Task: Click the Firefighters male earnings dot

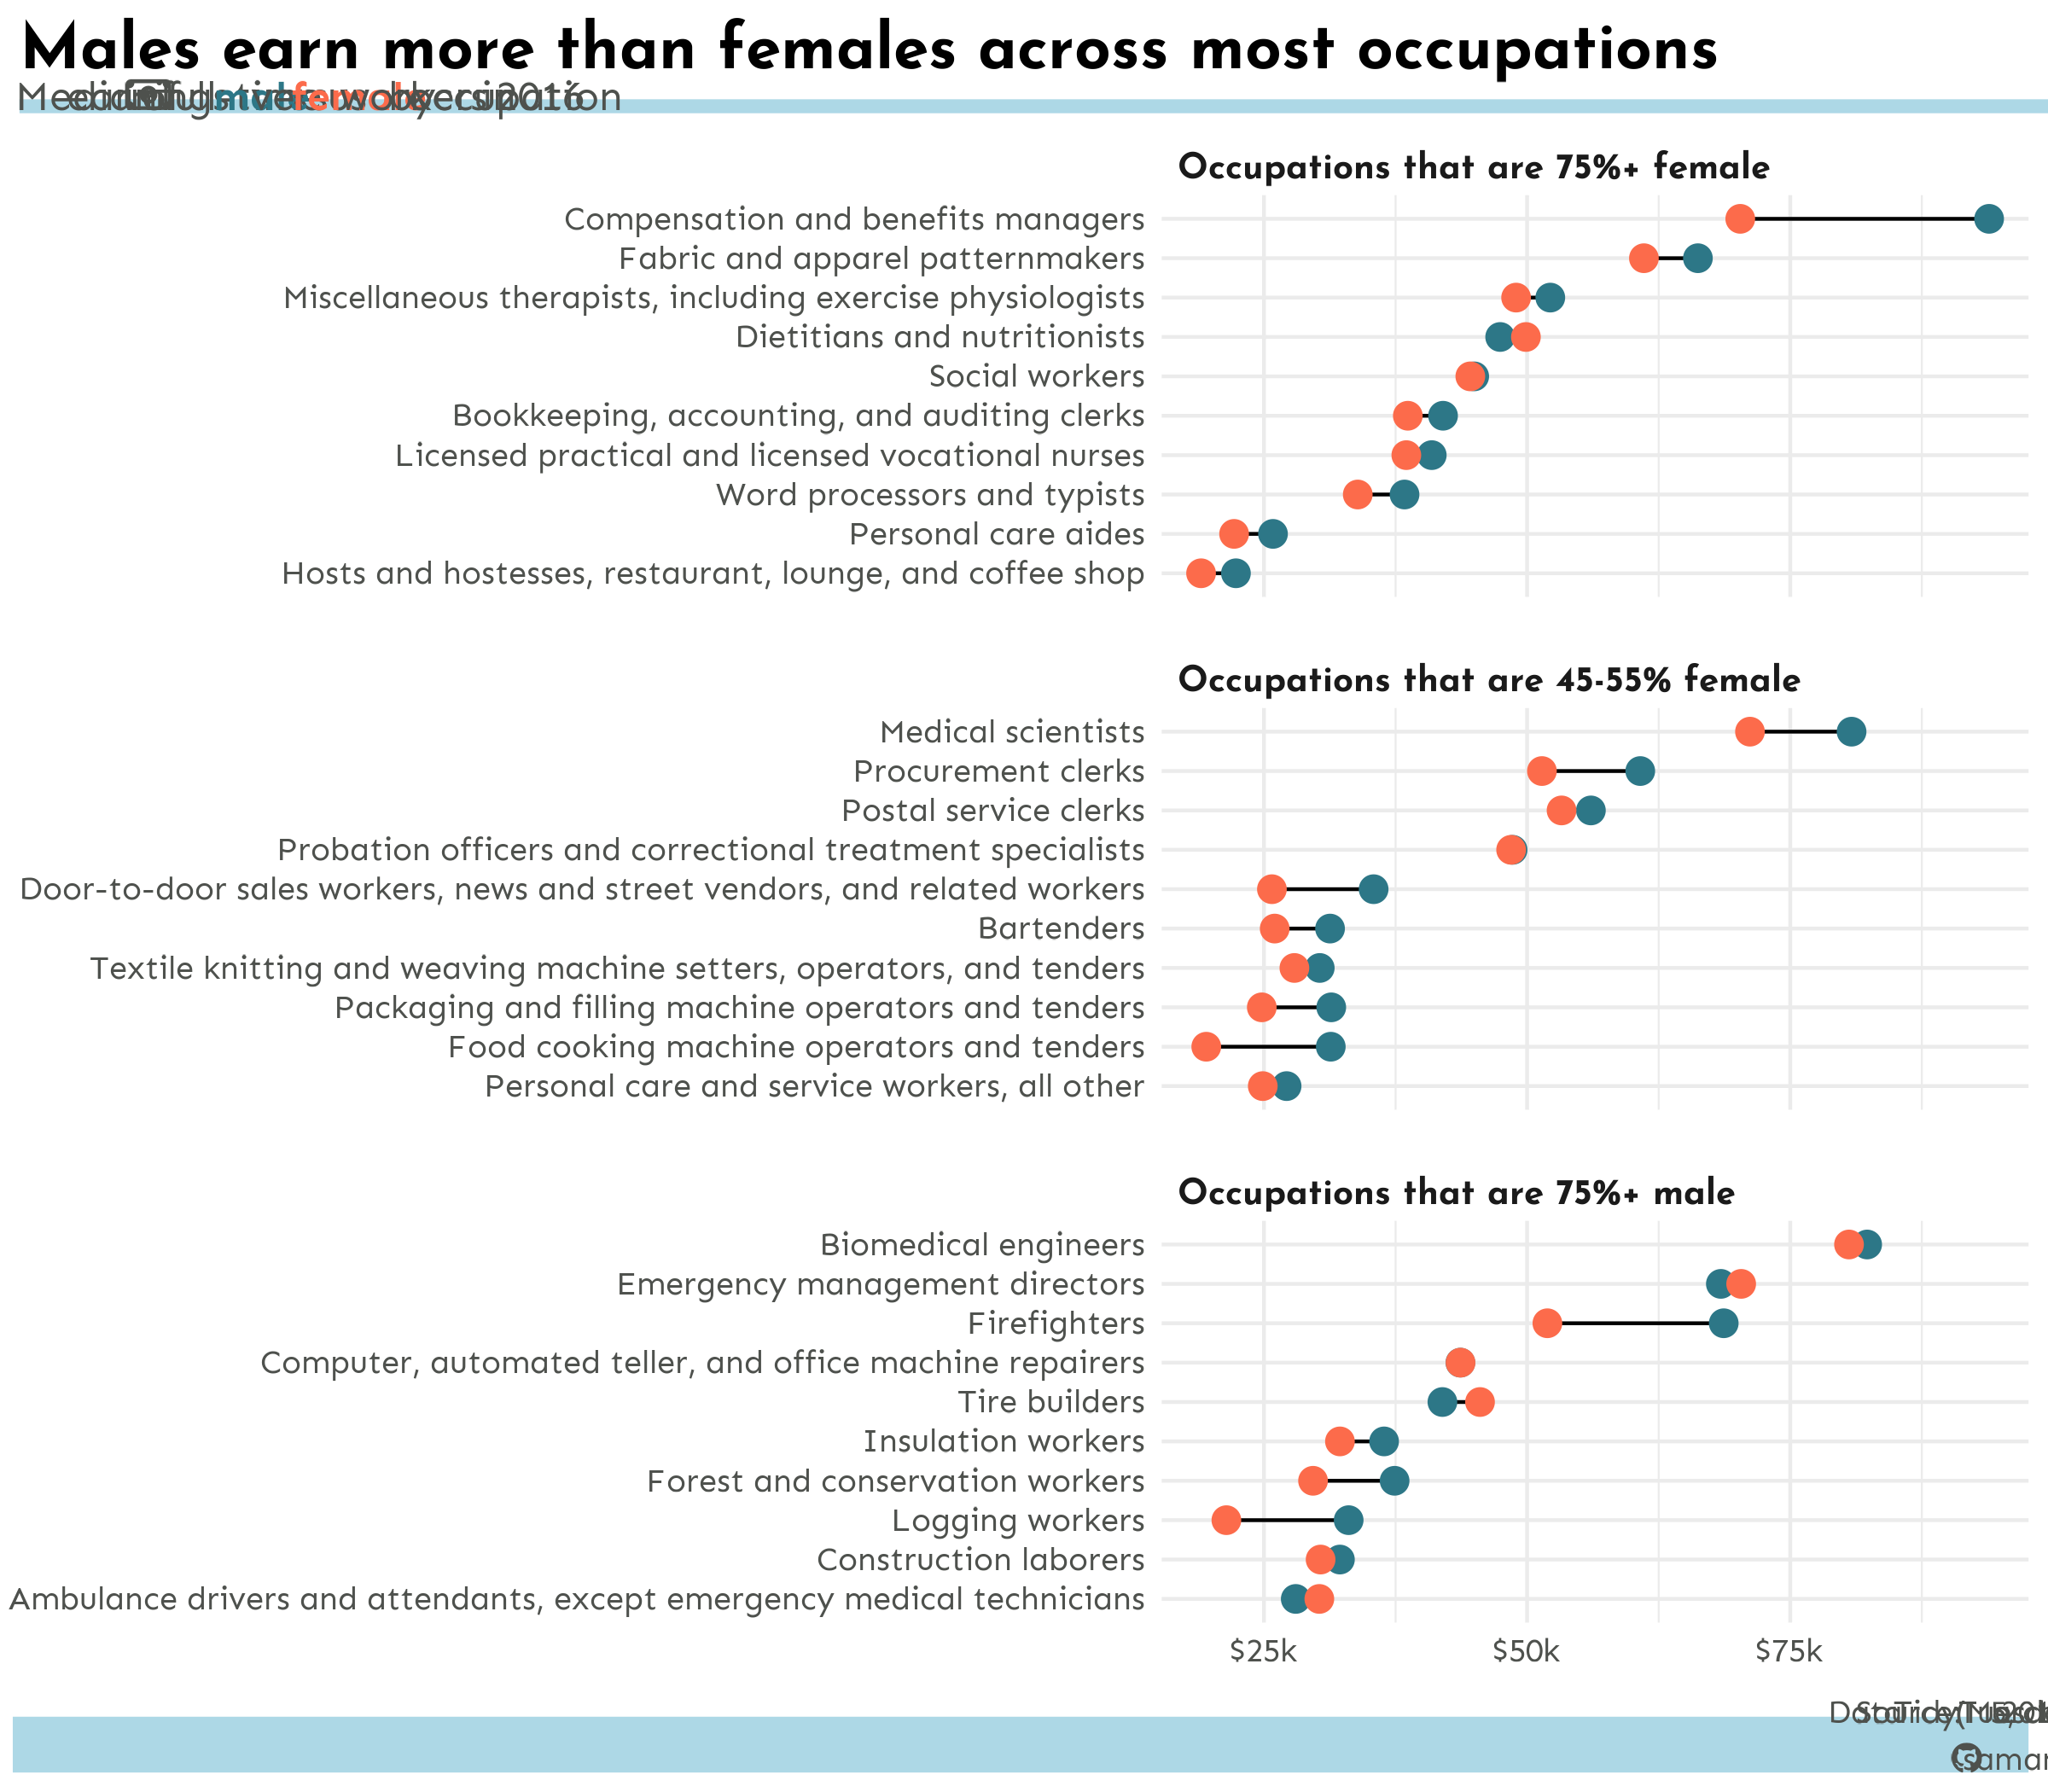Action: click(x=1722, y=1323)
